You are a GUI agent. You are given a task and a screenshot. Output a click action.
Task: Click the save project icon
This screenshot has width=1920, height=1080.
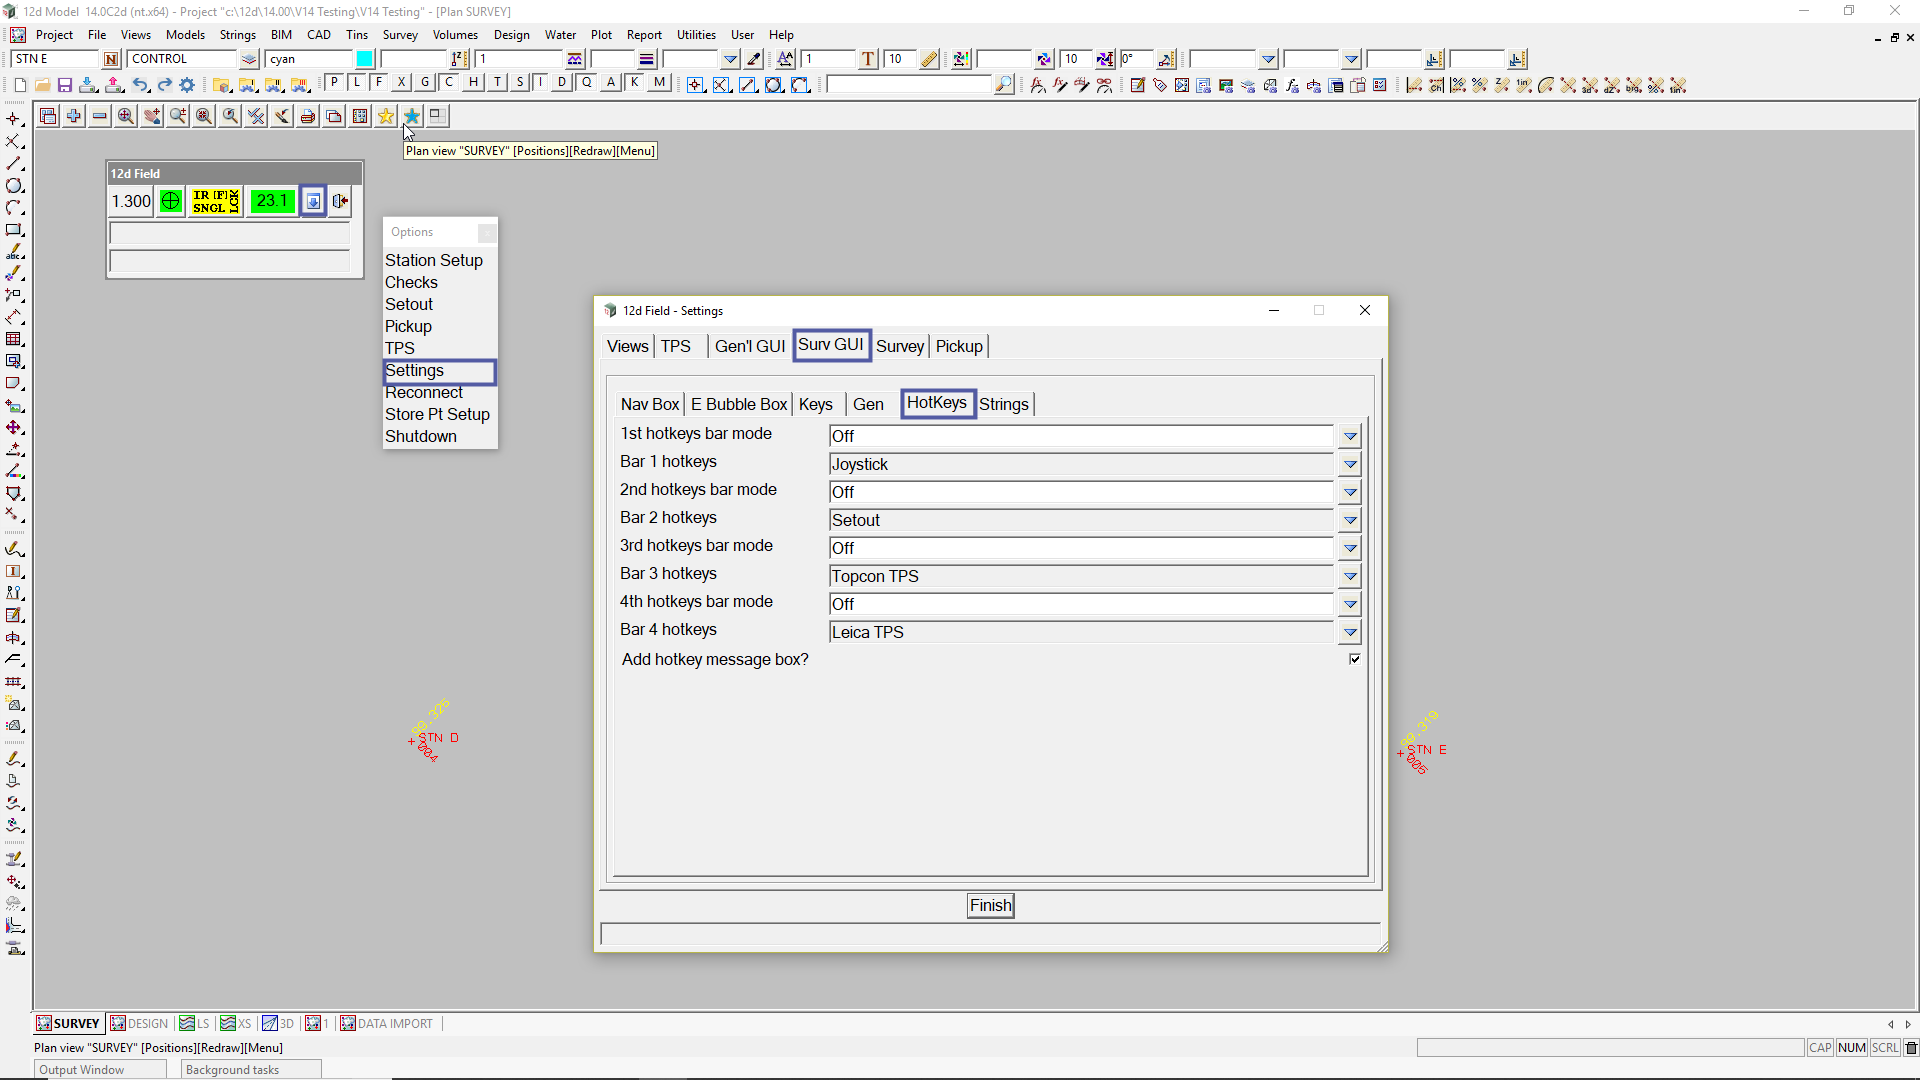(65, 86)
